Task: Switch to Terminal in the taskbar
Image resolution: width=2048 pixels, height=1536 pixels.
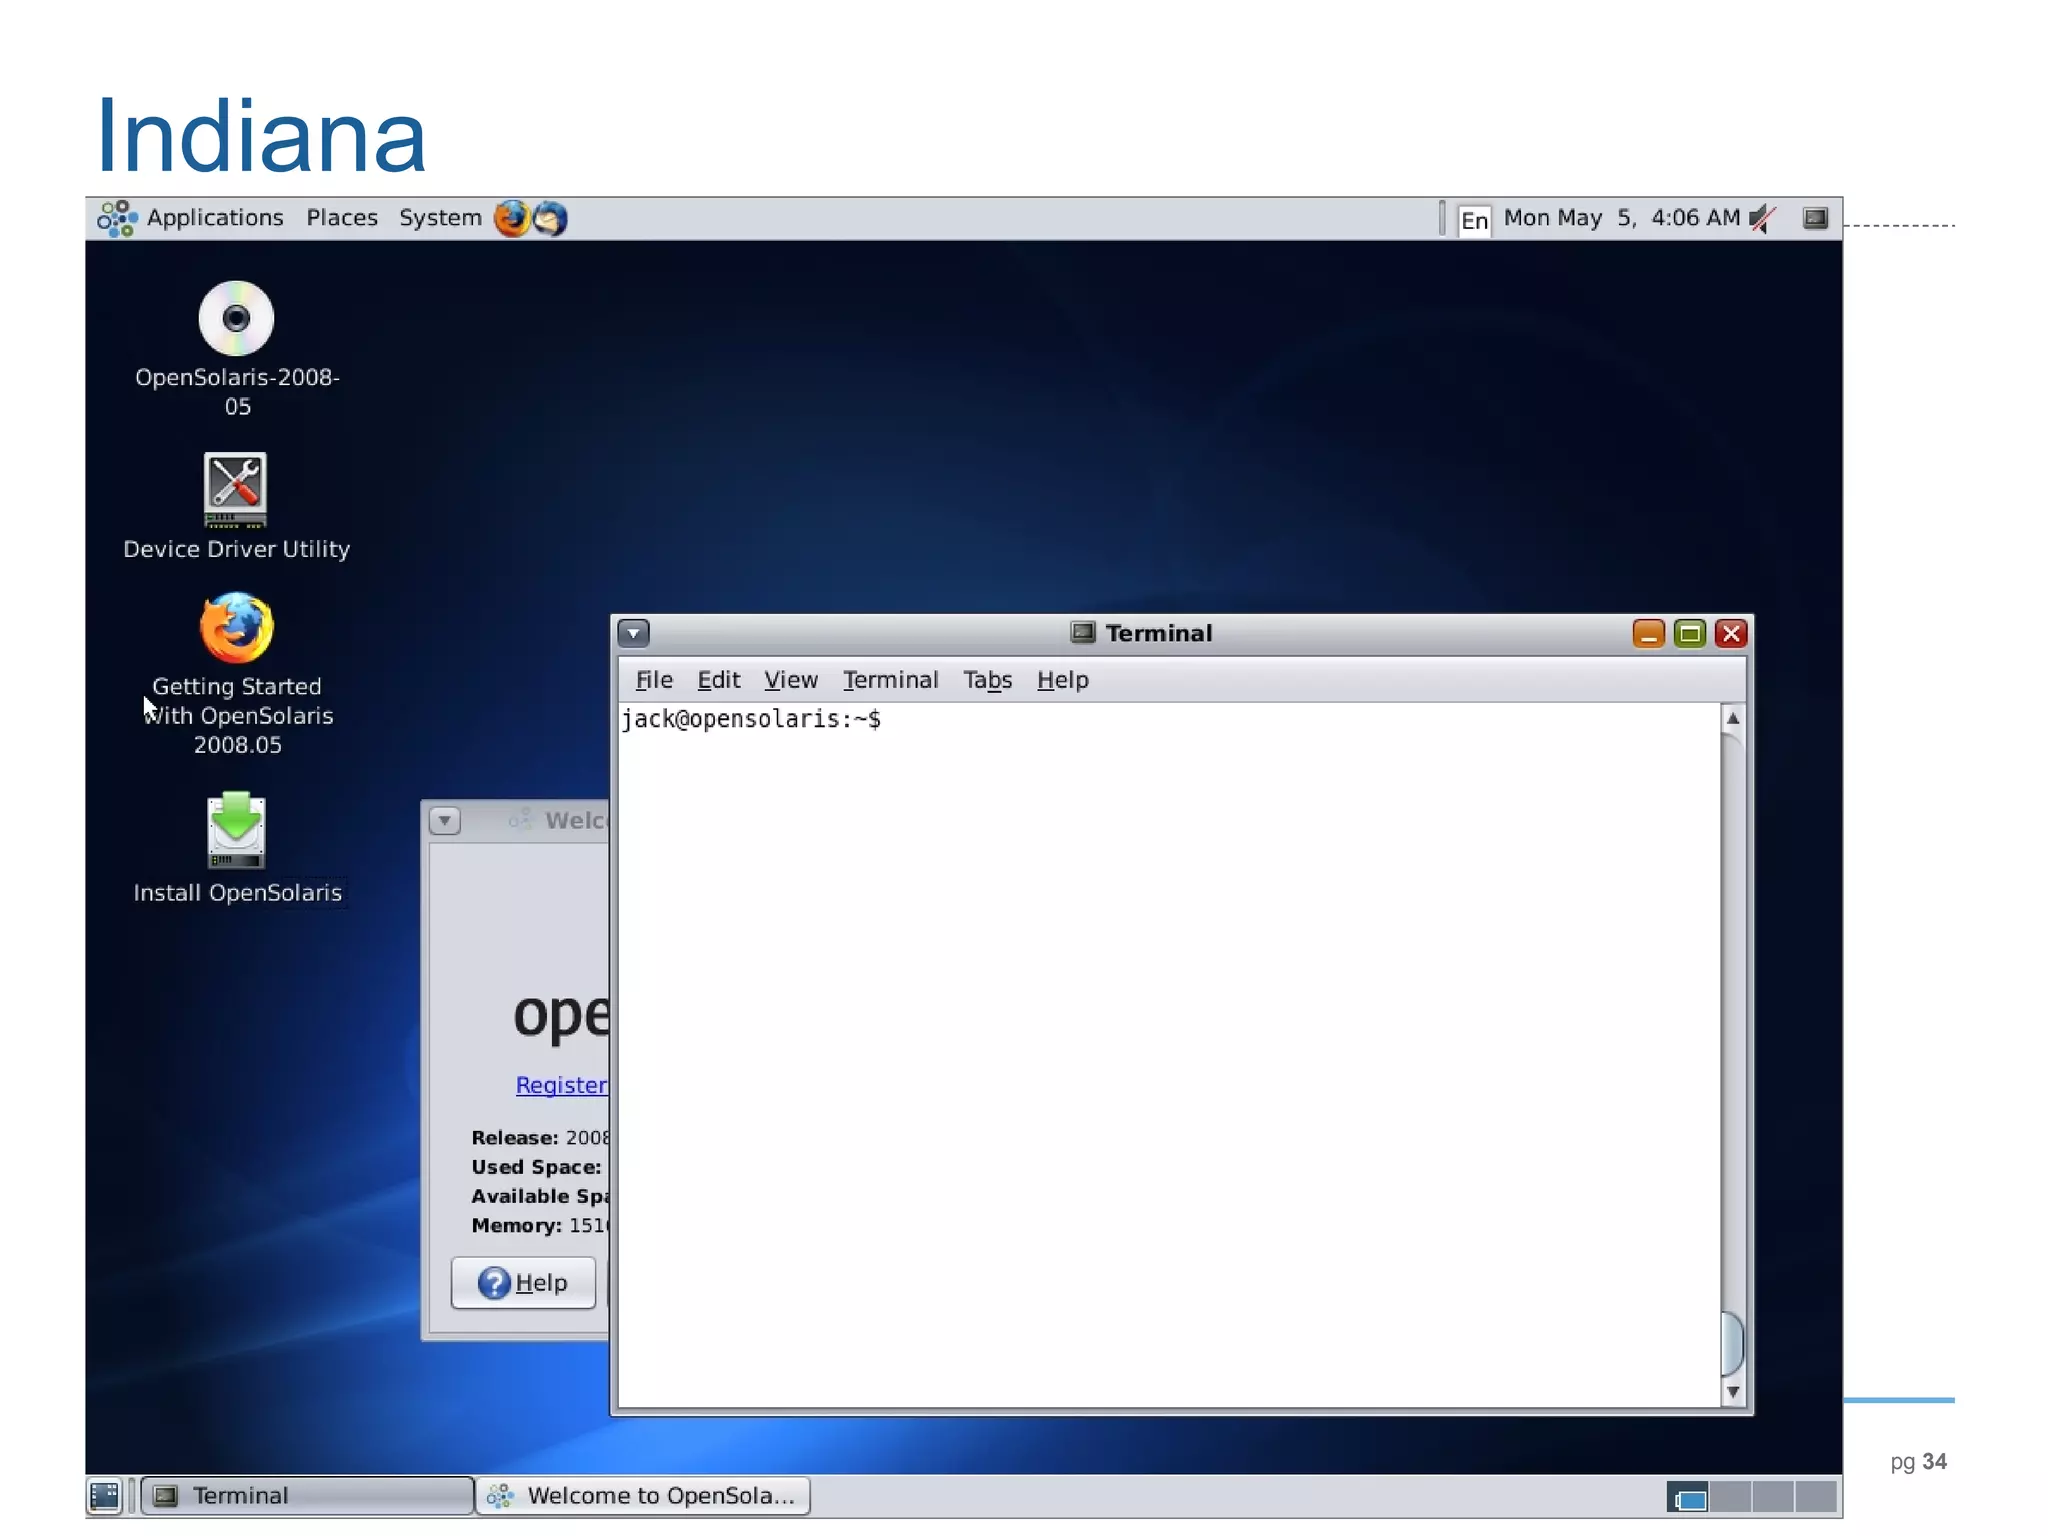Action: 307,1496
